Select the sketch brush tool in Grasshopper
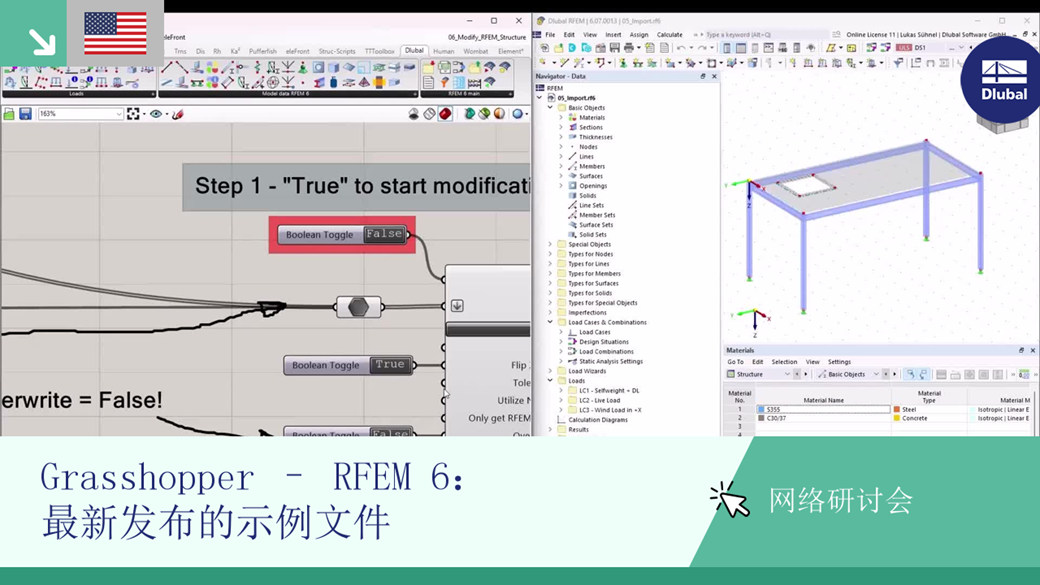 pos(178,114)
